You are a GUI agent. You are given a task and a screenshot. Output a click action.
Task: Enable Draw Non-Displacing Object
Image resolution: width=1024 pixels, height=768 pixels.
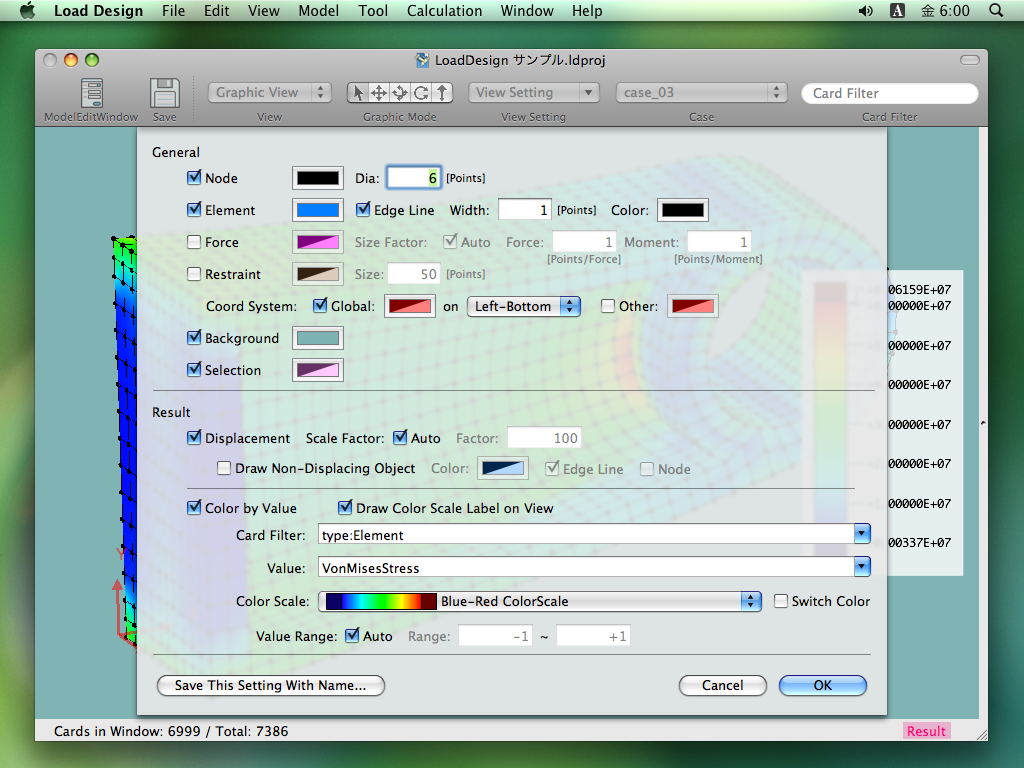pos(224,468)
